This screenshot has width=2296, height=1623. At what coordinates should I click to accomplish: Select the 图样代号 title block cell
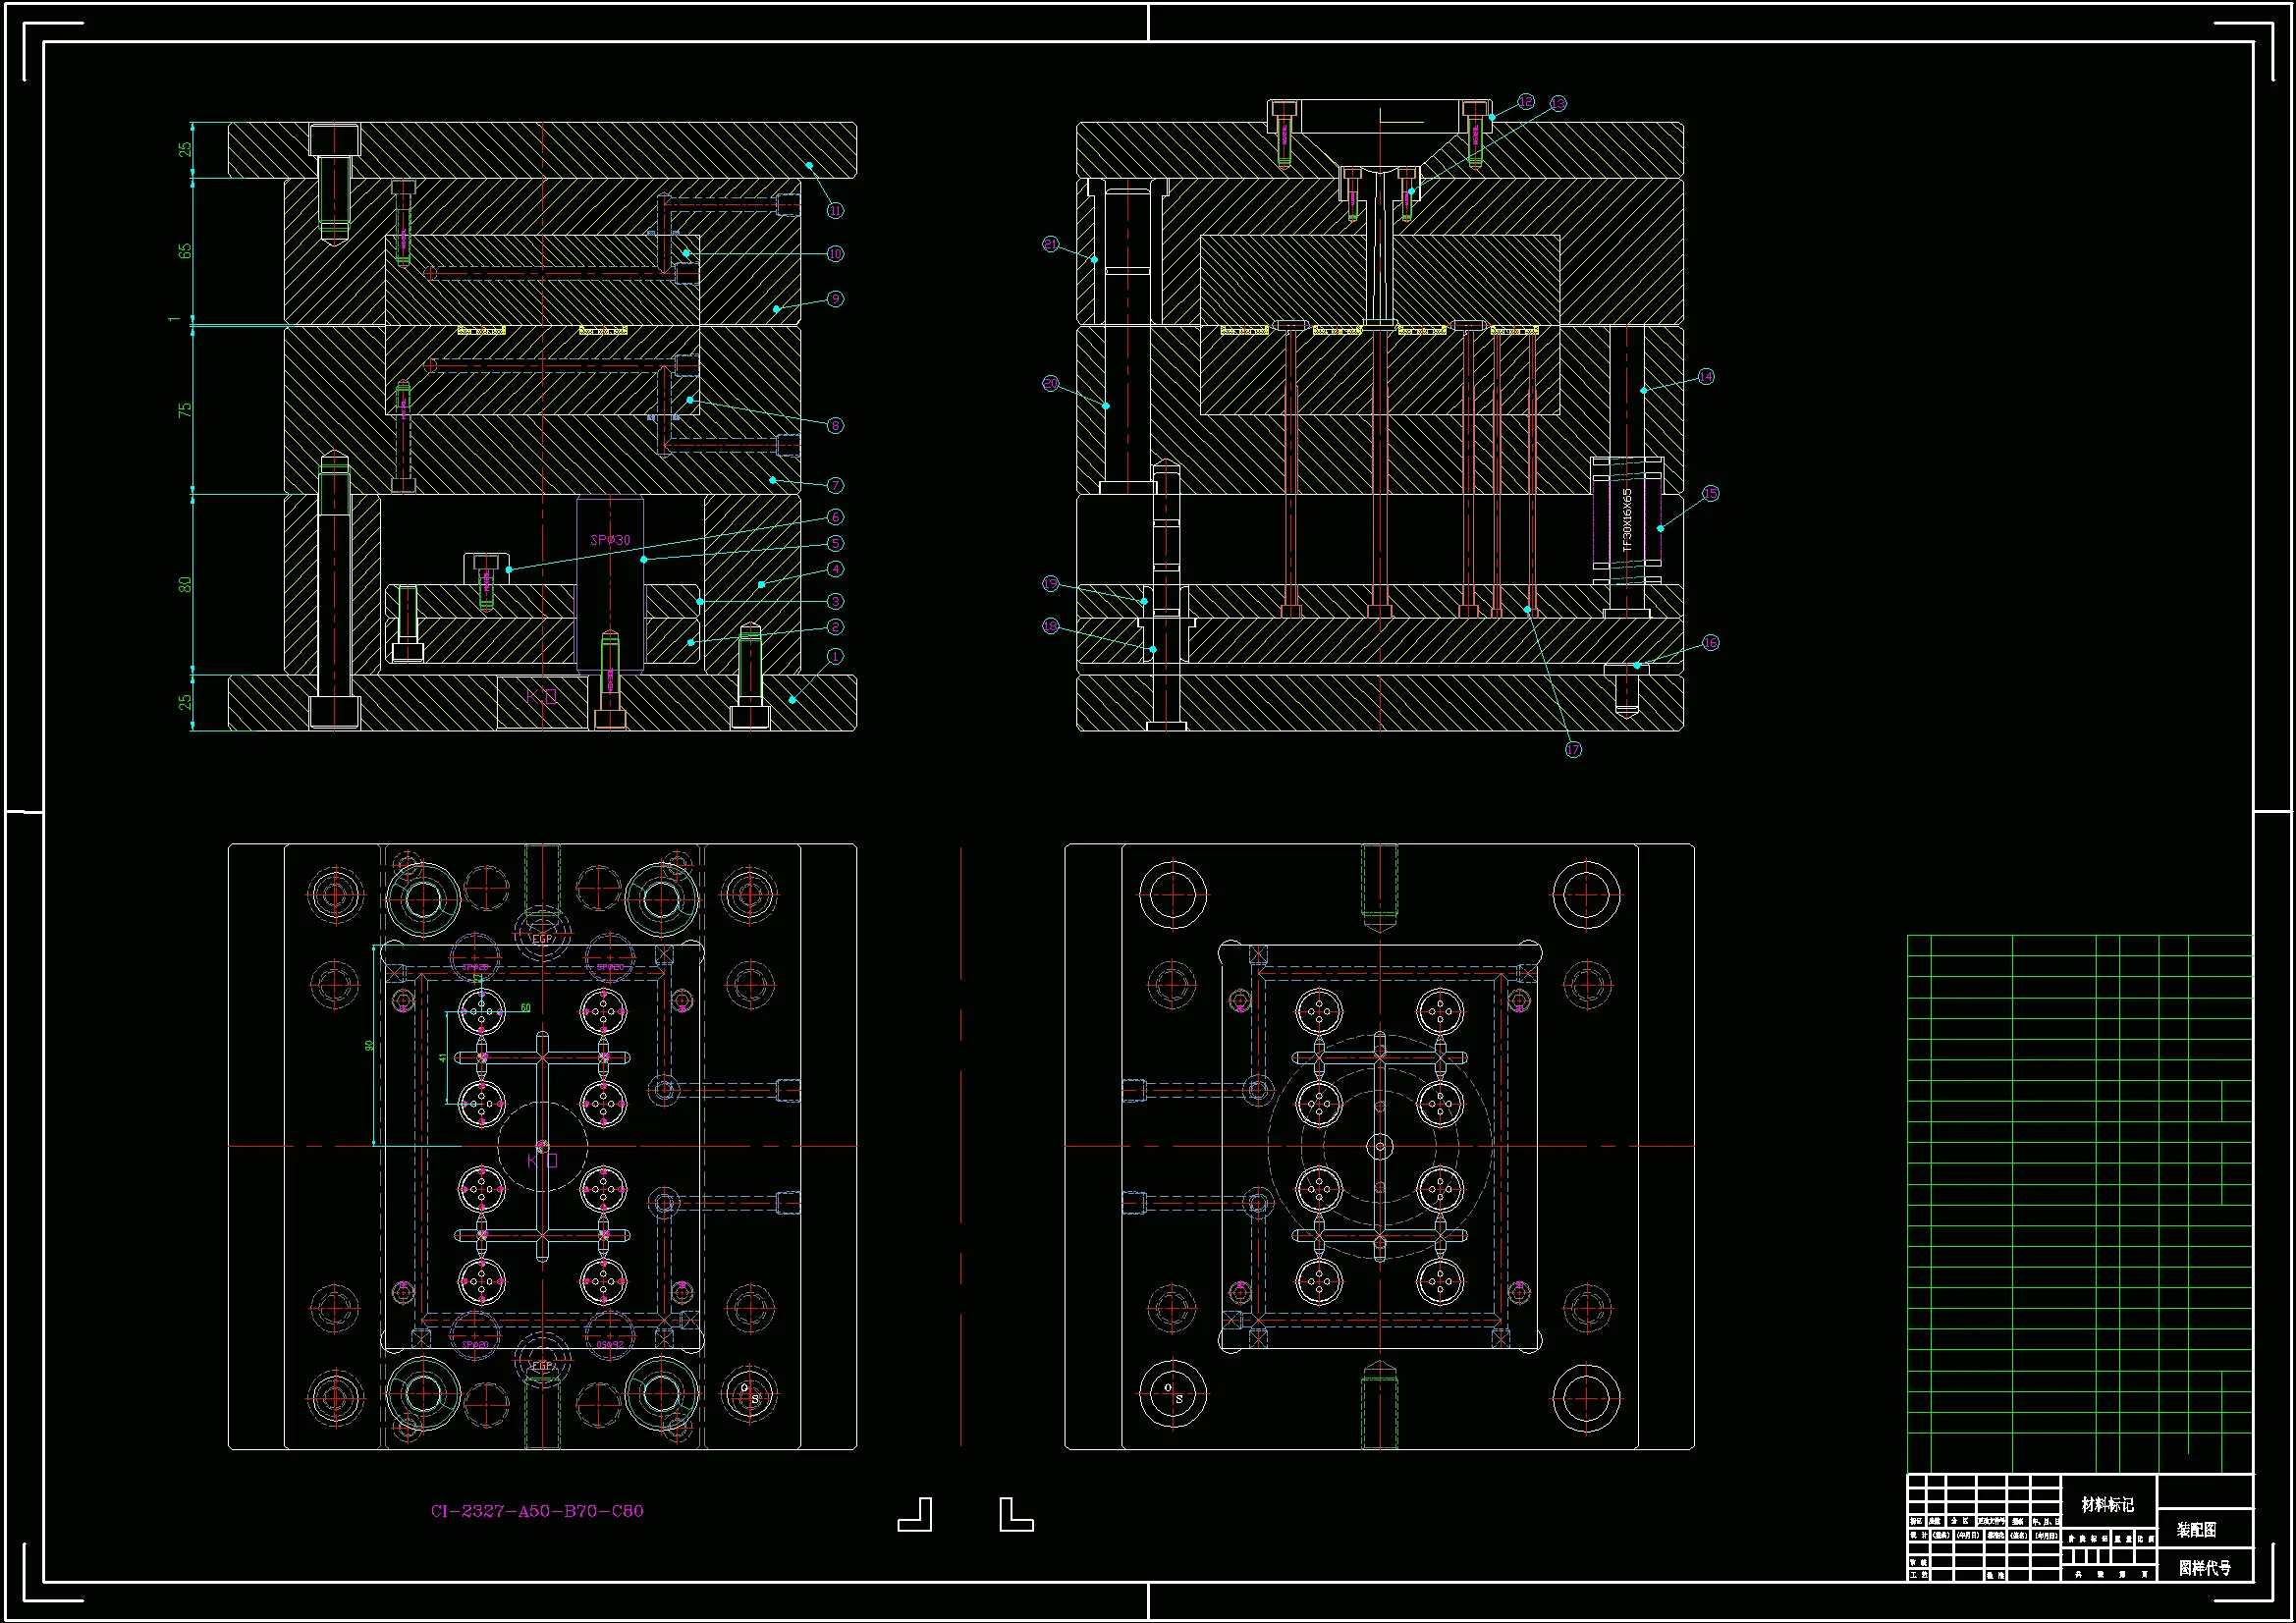click(x=2204, y=1568)
